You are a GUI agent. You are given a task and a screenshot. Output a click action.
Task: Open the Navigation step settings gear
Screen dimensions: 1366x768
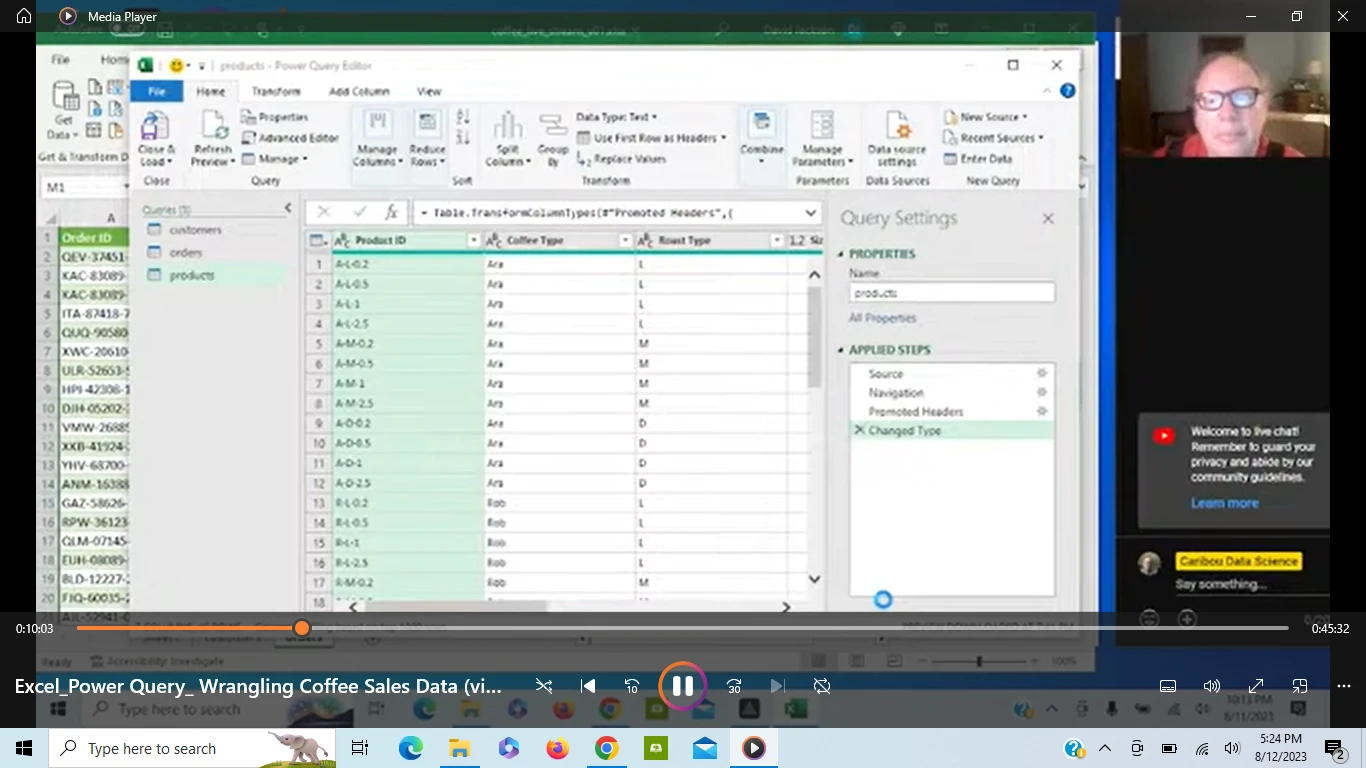coord(1042,392)
